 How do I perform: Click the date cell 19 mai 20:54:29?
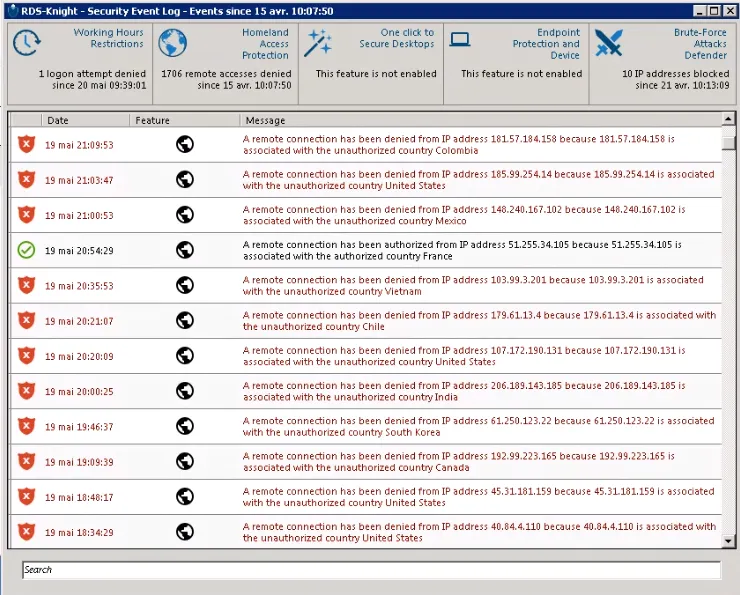pos(79,251)
